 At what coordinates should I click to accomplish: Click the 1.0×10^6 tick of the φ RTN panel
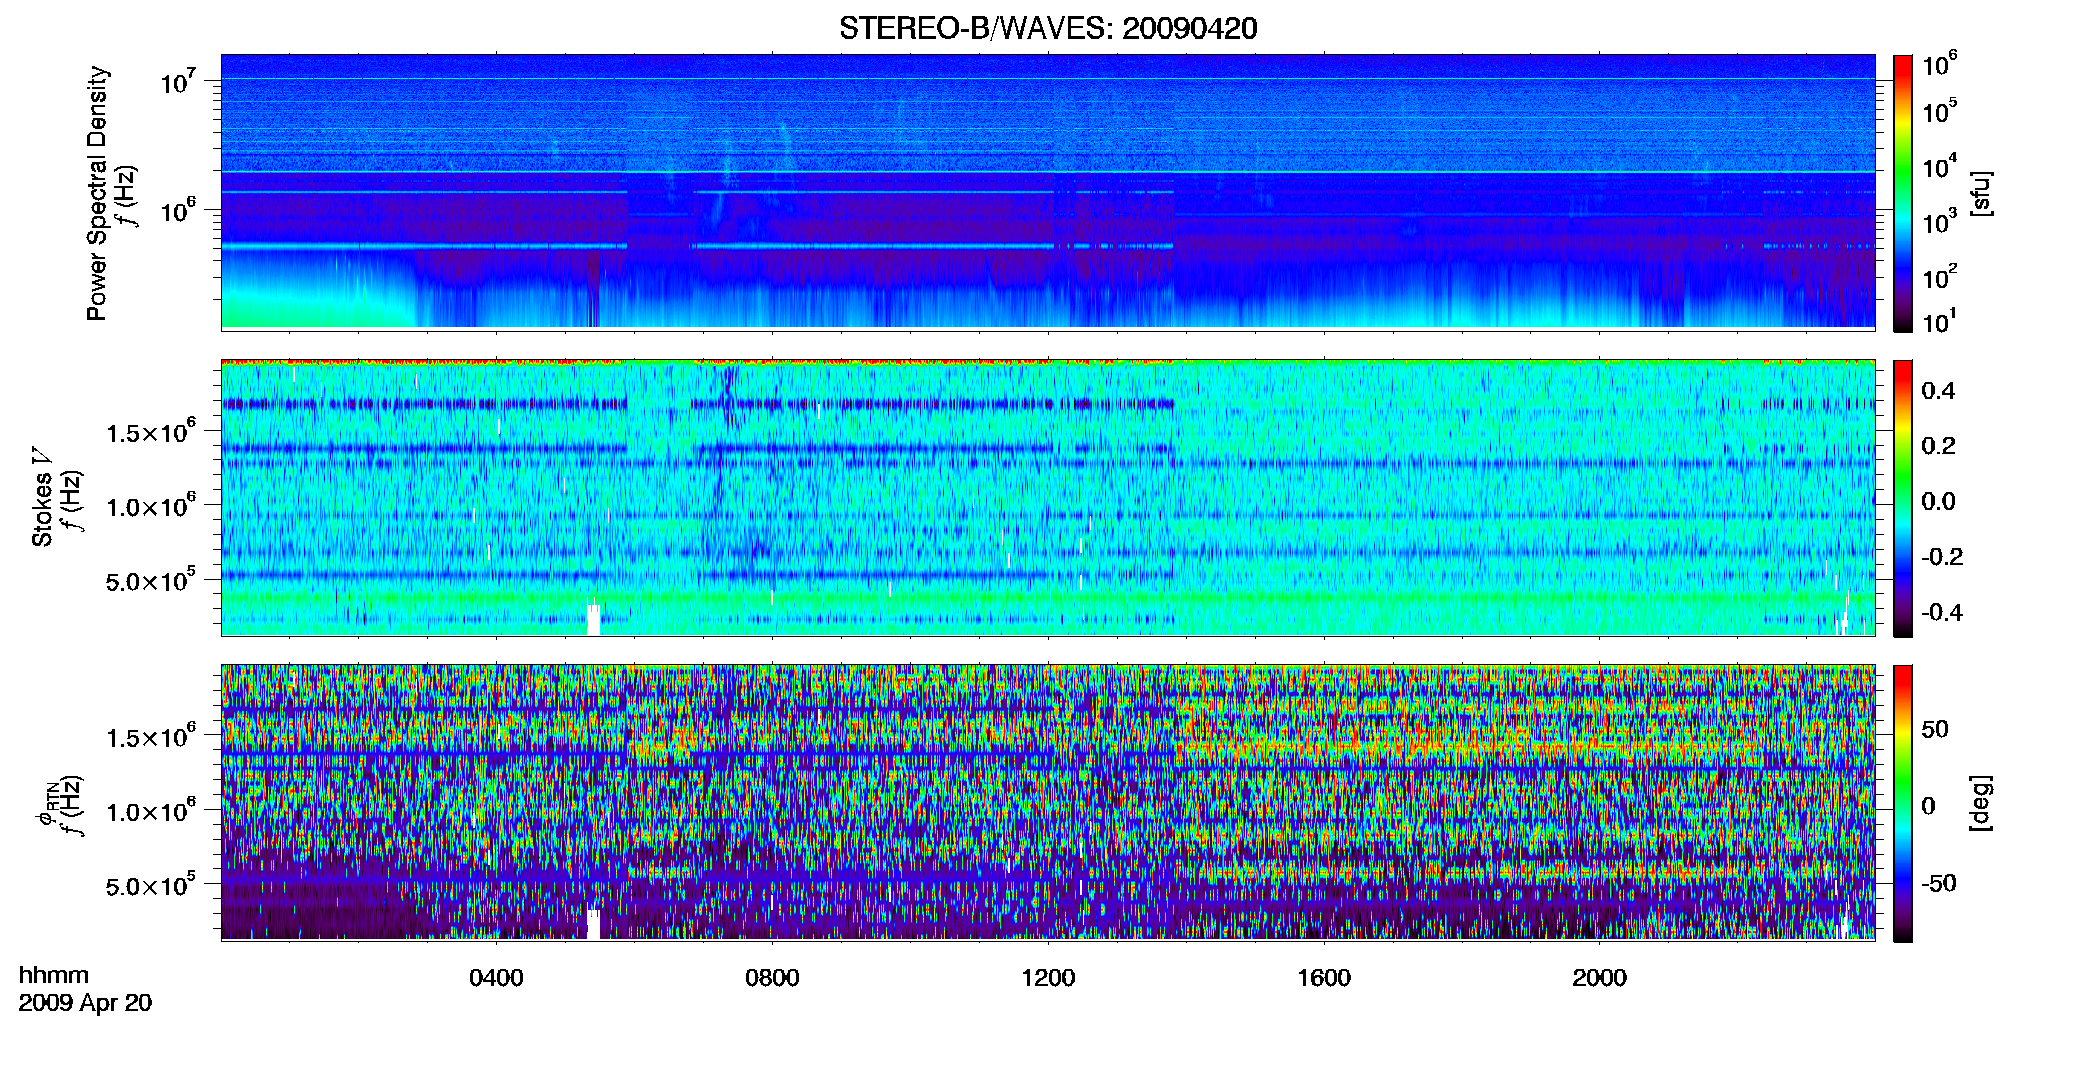point(151,811)
